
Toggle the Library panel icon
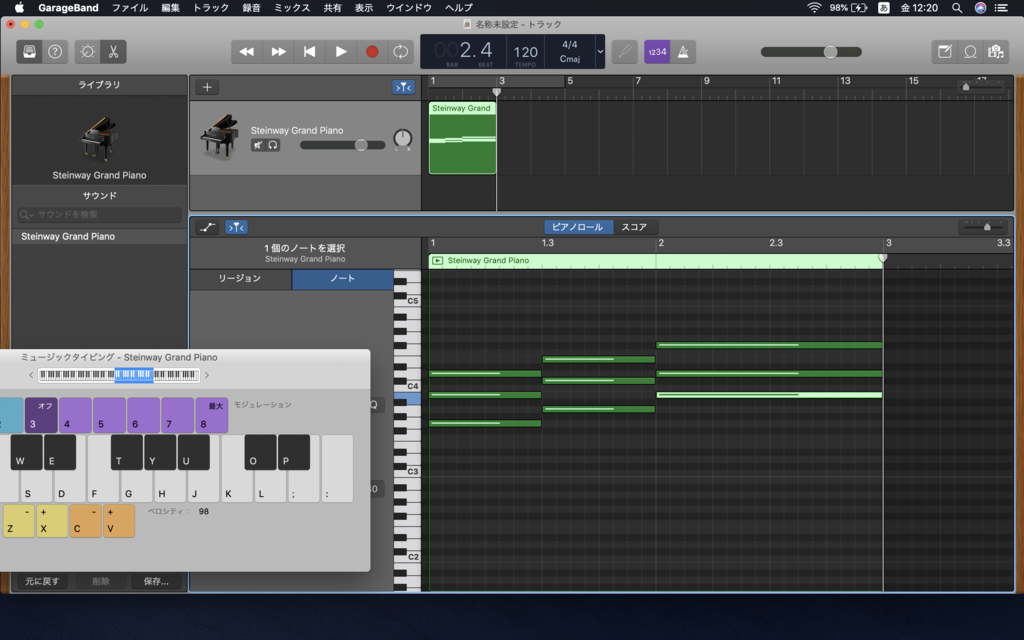(x=30, y=51)
